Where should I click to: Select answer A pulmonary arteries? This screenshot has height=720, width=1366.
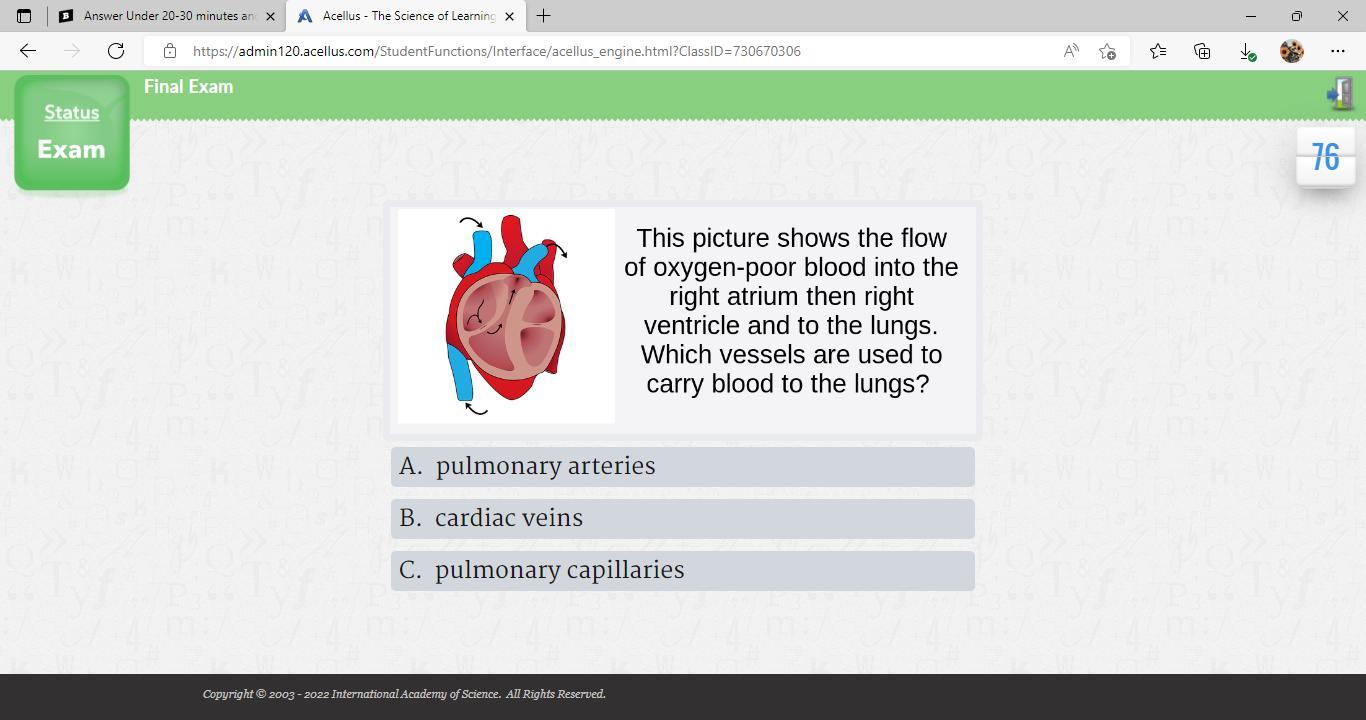(683, 467)
